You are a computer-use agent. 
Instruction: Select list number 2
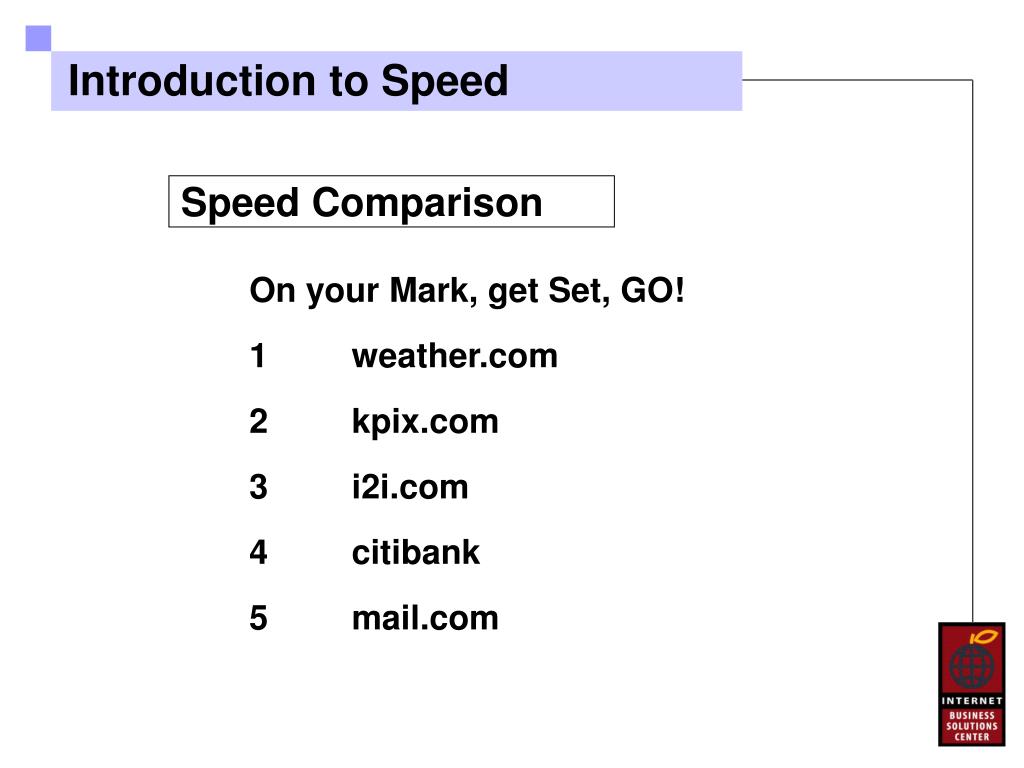[x=258, y=422]
